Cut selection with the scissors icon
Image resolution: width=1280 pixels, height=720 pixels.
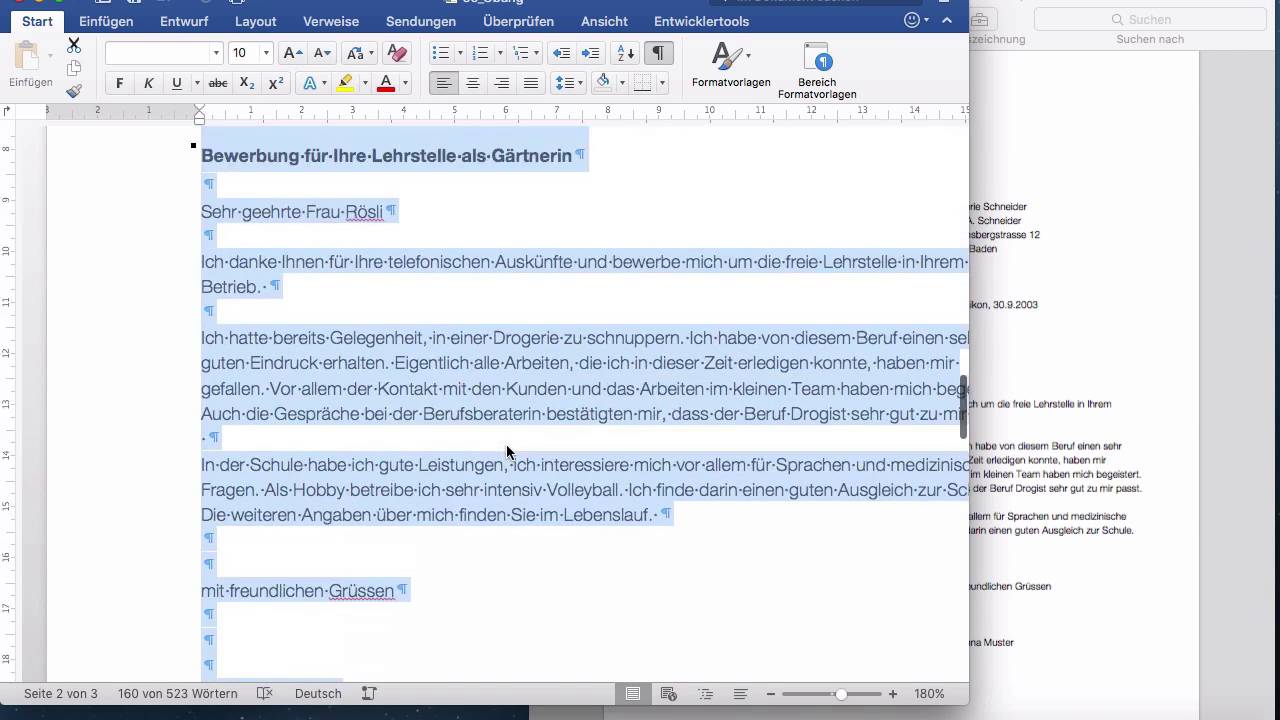click(x=74, y=45)
